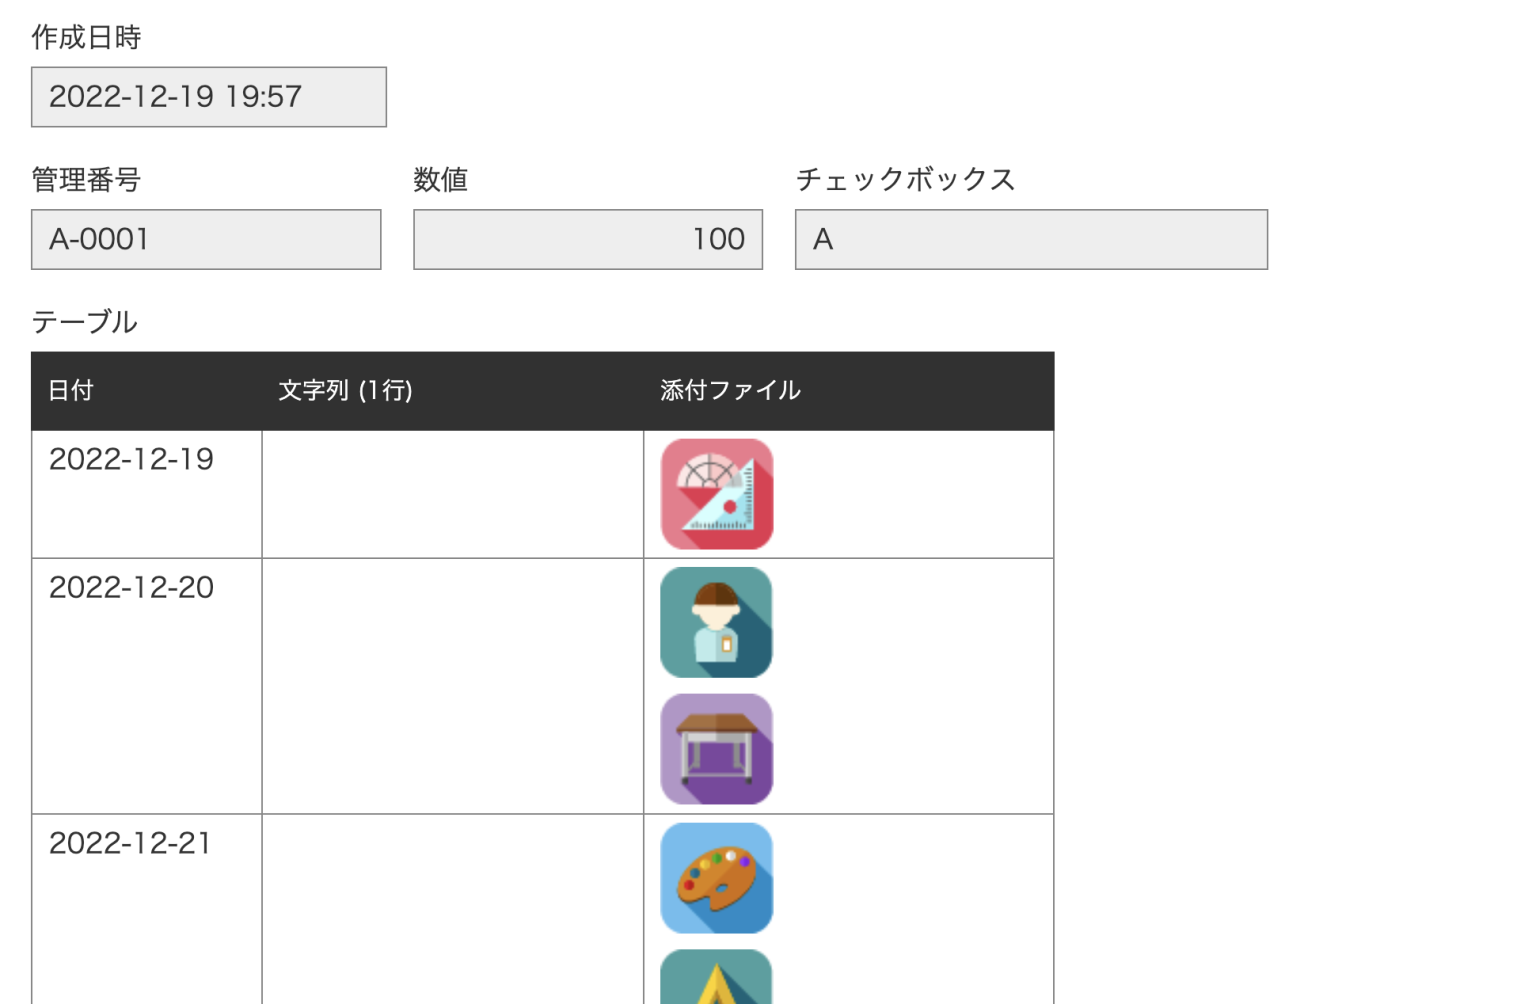Viewport: 1536px width, 1004px height.
Task: Click the テーブル section label
Action: coord(84,322)
